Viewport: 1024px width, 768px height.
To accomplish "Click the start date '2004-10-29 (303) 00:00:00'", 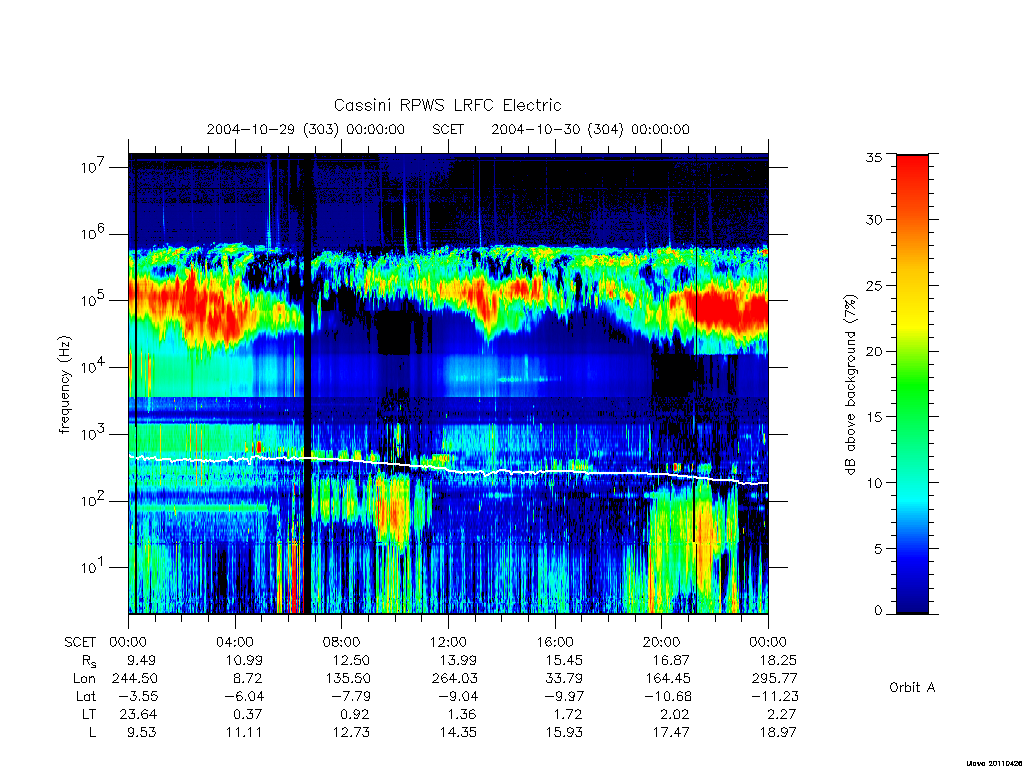I will pyautogui.click(x=306, y=129).
